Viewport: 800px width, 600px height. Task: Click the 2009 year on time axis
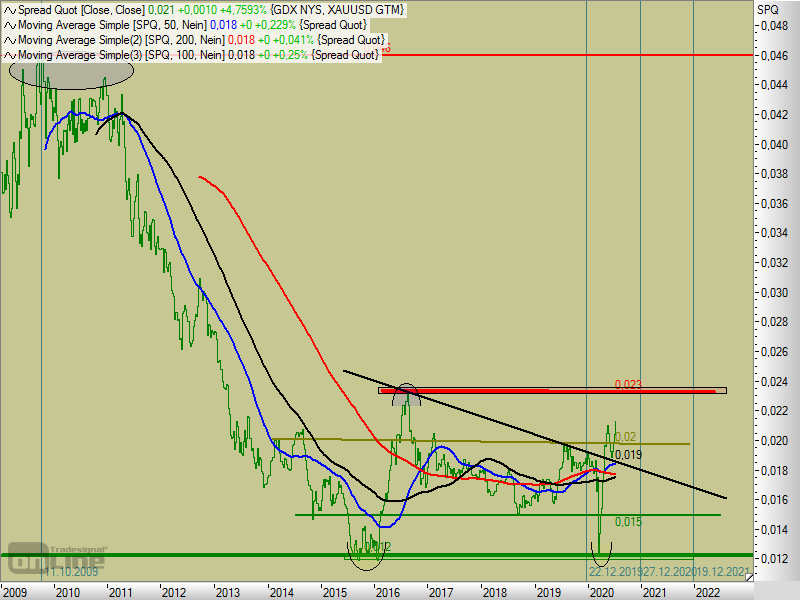14,592
